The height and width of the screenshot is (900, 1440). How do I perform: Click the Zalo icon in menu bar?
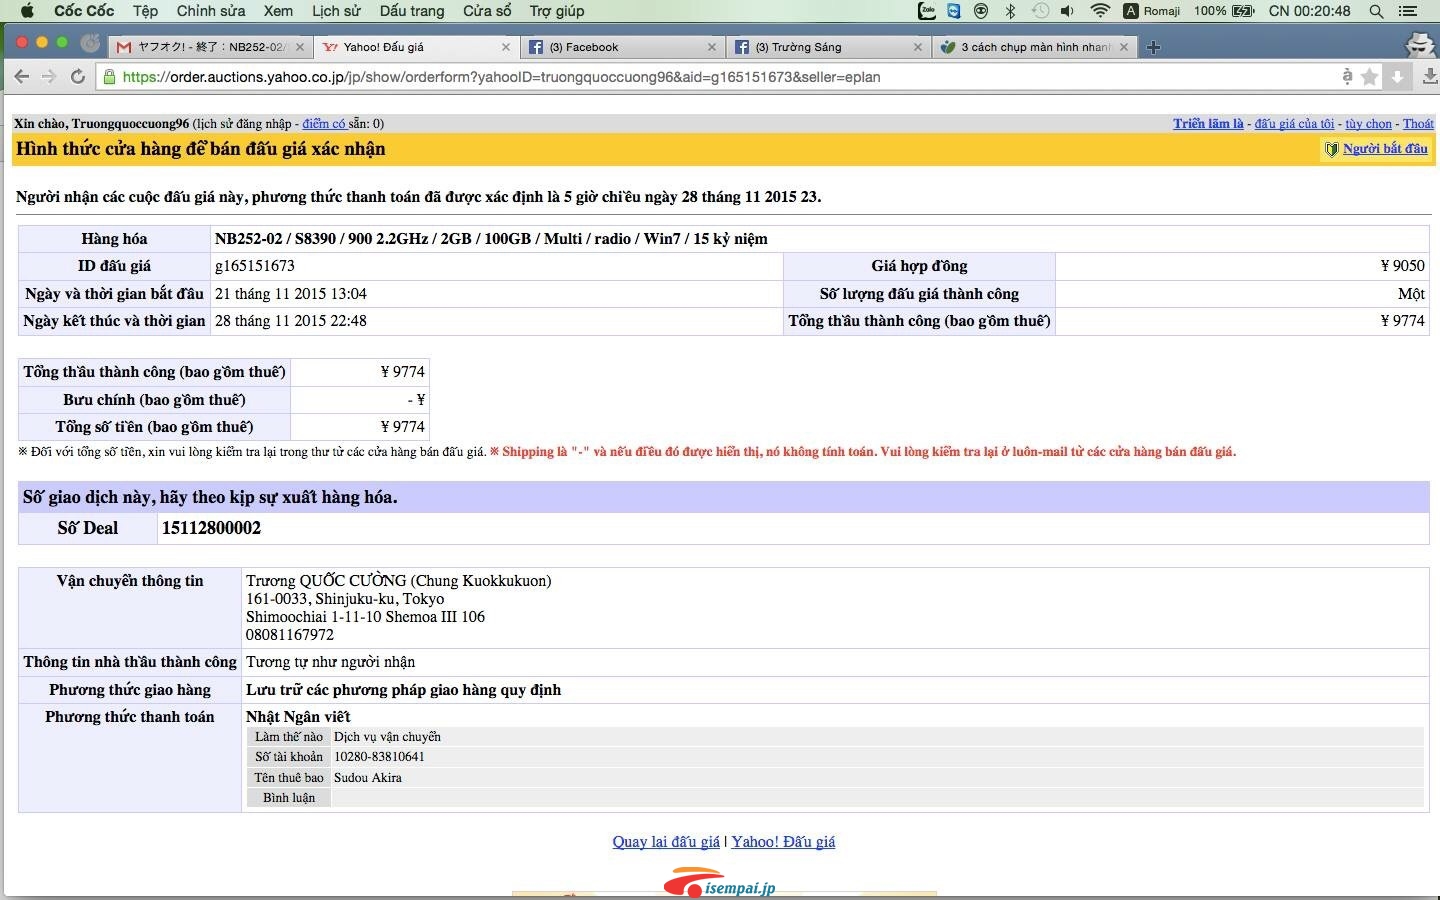(927, 11)
